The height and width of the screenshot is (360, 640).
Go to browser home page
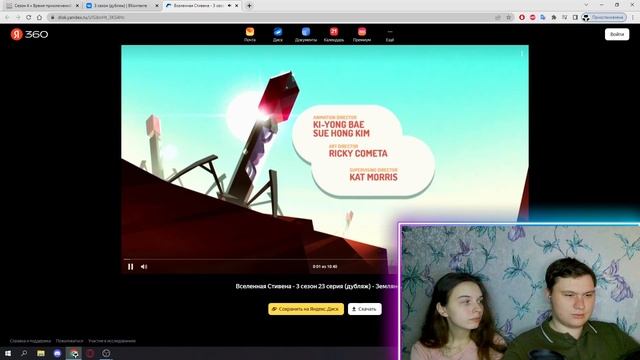(x=39, y=18)
